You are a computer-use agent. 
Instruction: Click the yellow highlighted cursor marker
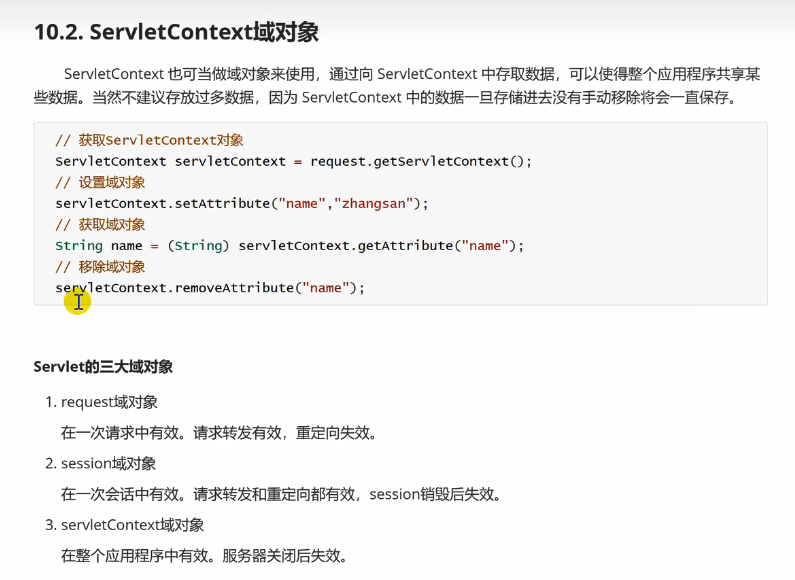[77, 301]
